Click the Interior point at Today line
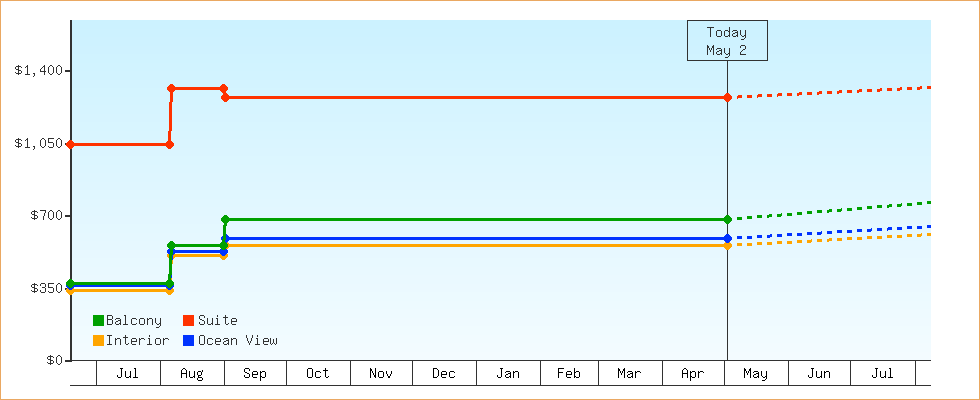 [x=728, y=246]
